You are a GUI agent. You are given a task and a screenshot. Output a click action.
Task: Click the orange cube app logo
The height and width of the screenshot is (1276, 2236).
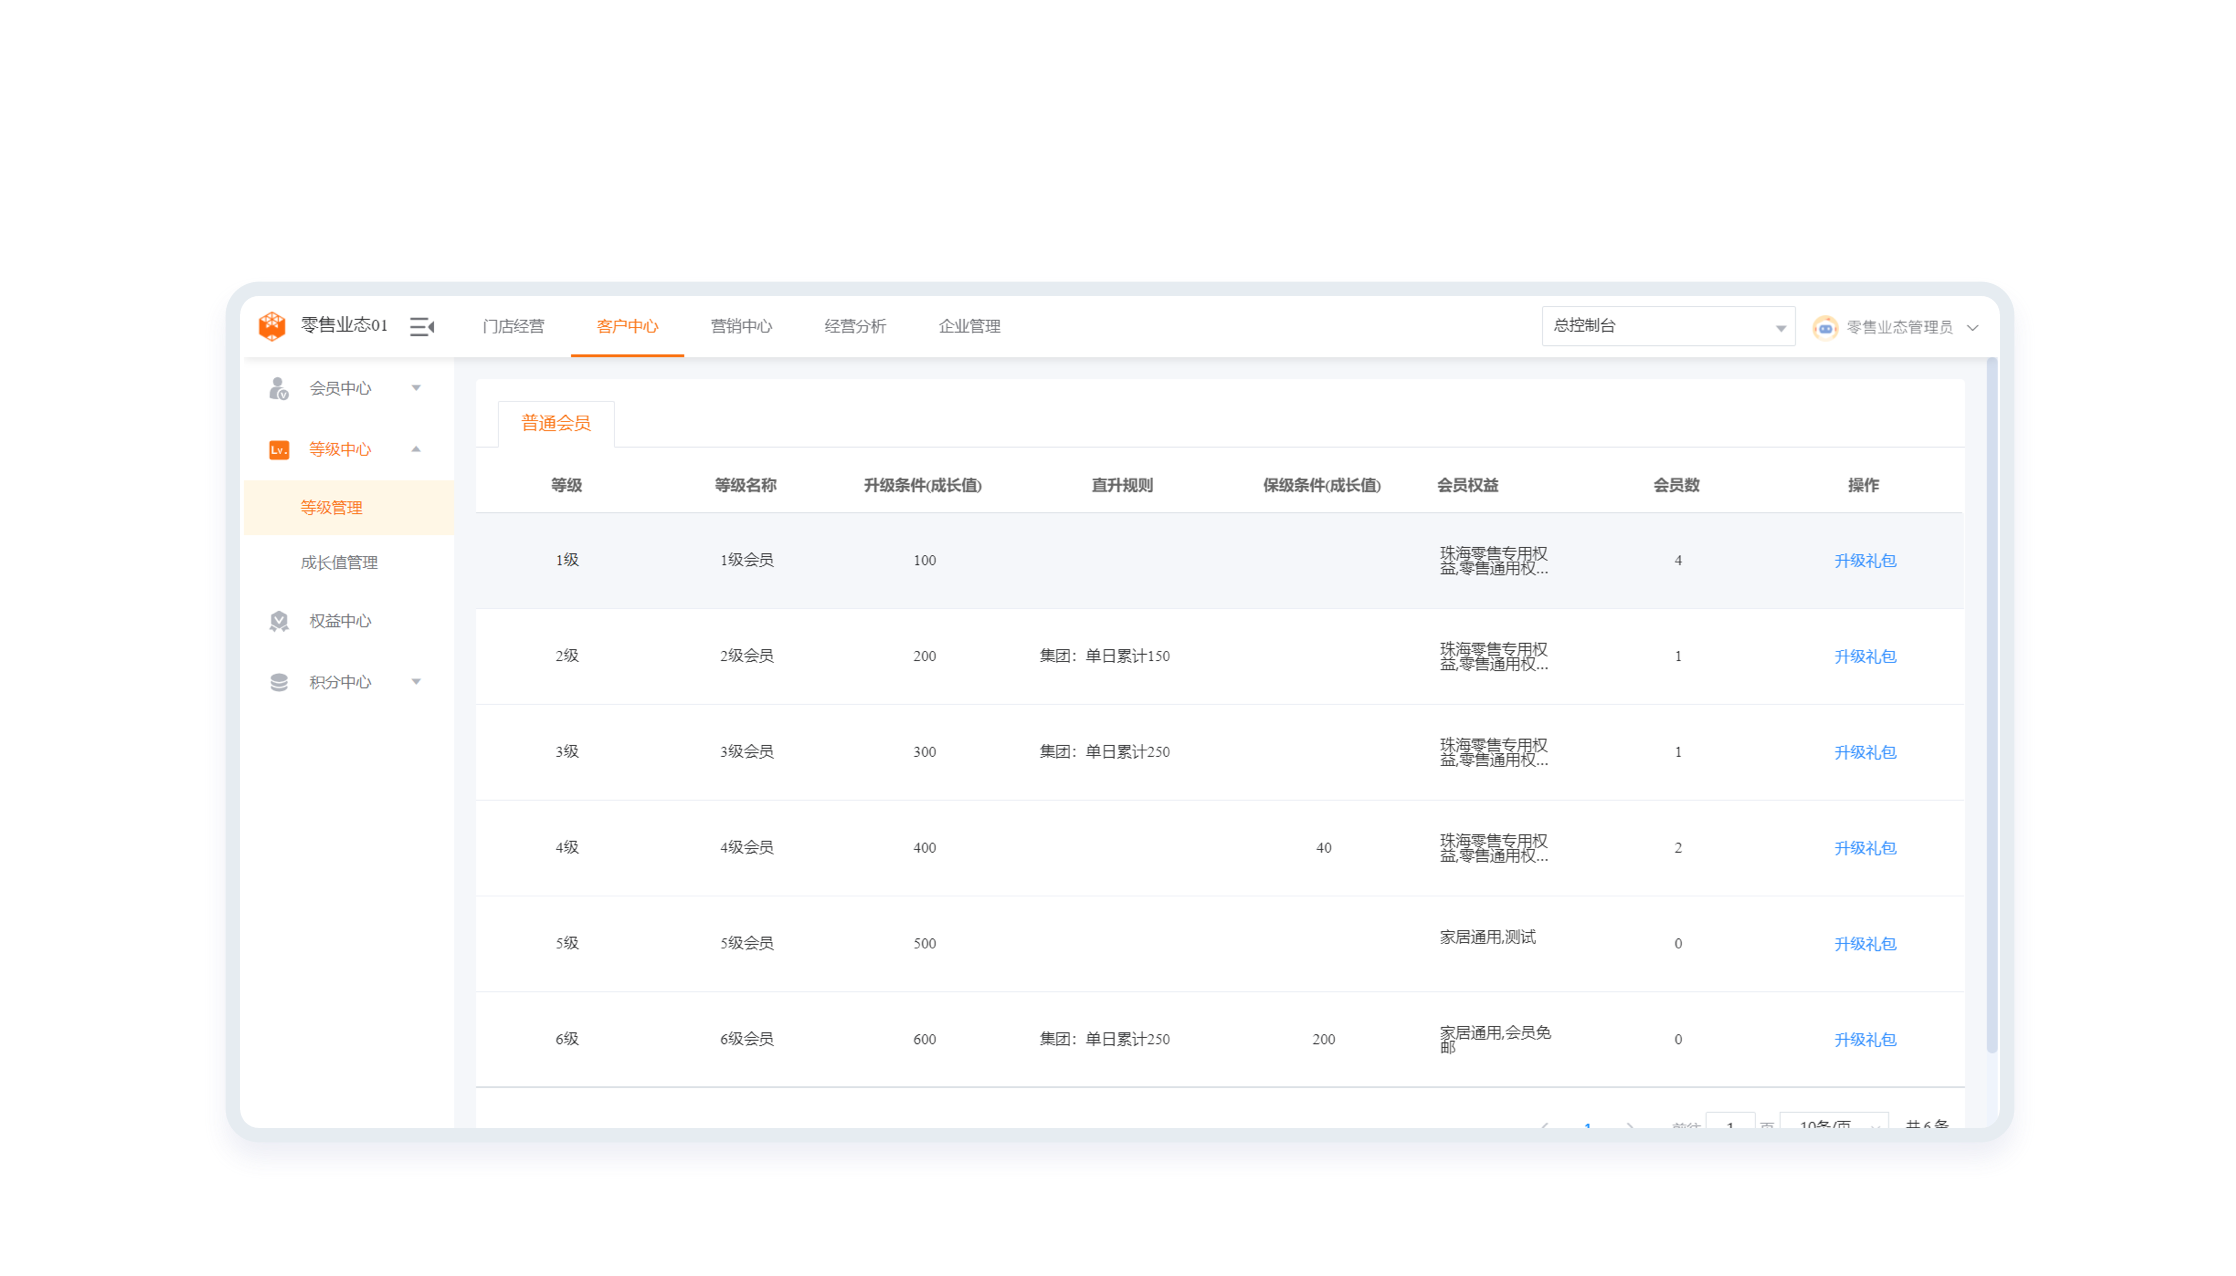[x=272, y=326]
